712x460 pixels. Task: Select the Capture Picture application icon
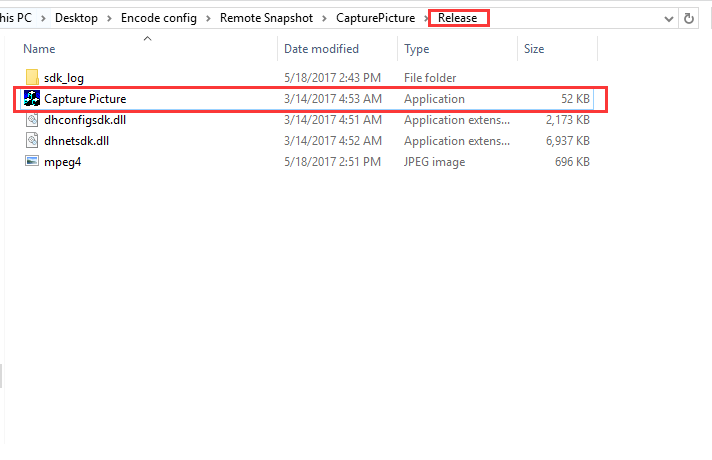coord(31,99)
